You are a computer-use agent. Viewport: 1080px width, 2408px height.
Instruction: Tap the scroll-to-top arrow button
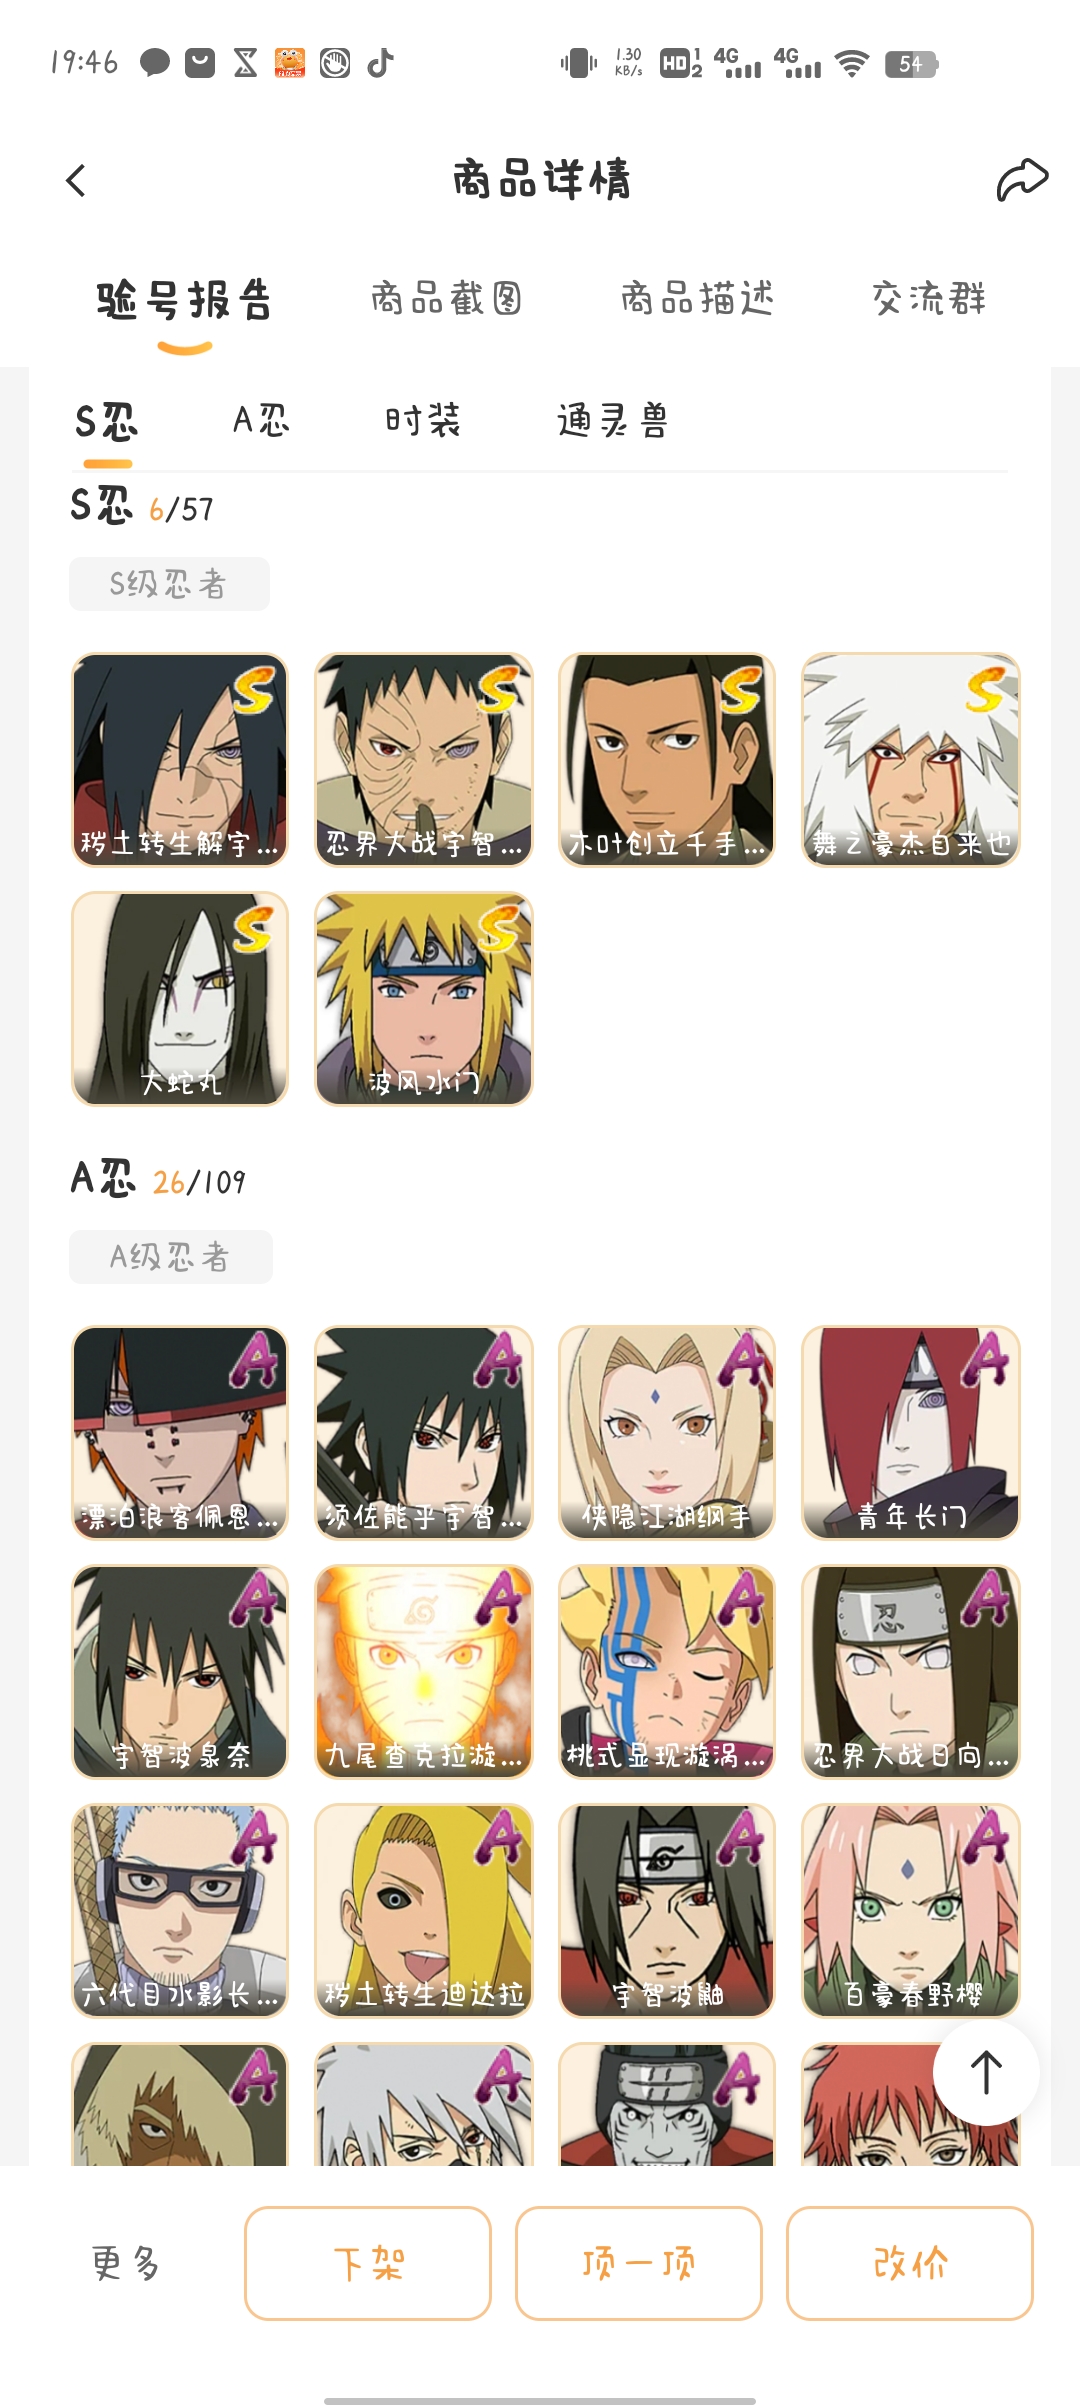coord(986,2073)
